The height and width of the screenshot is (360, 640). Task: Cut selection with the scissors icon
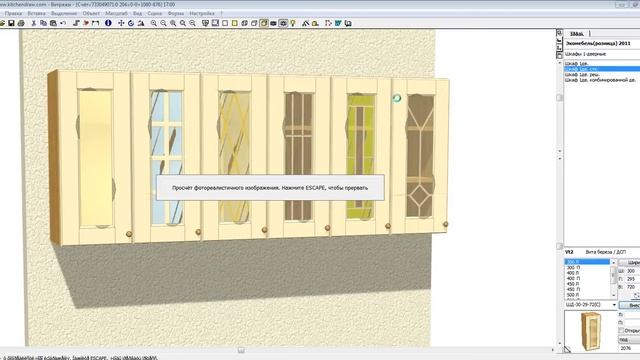pyautogui.click(x=34, y=23)
